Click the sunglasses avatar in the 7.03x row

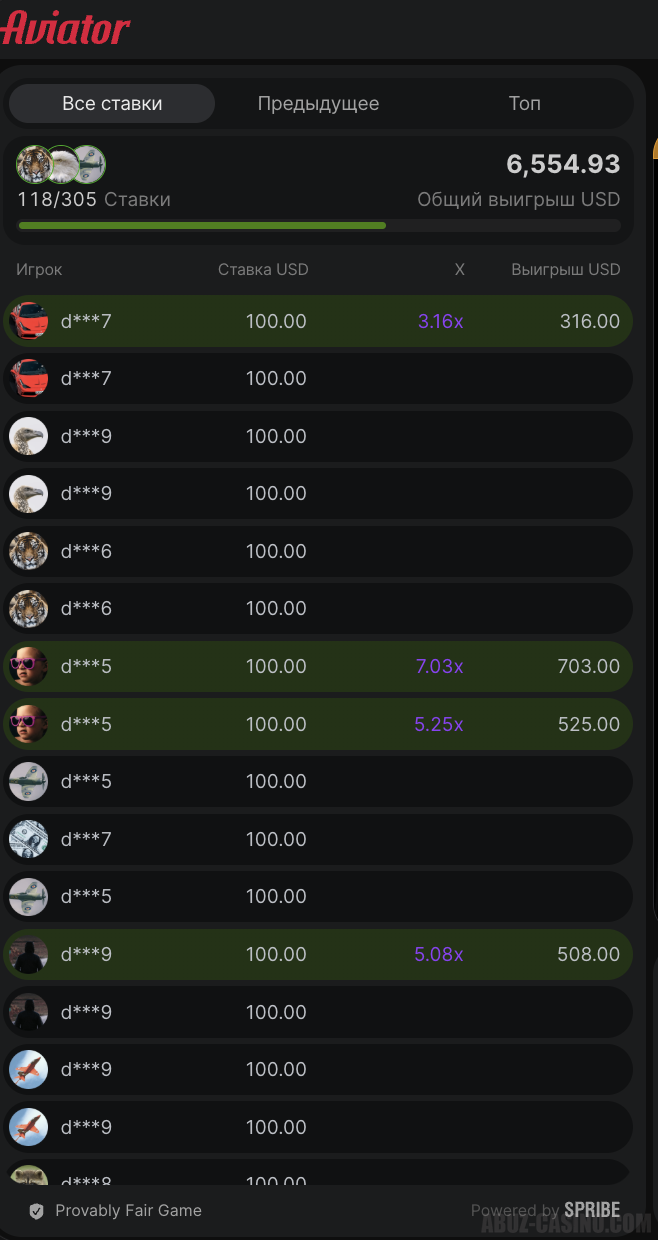29,666
